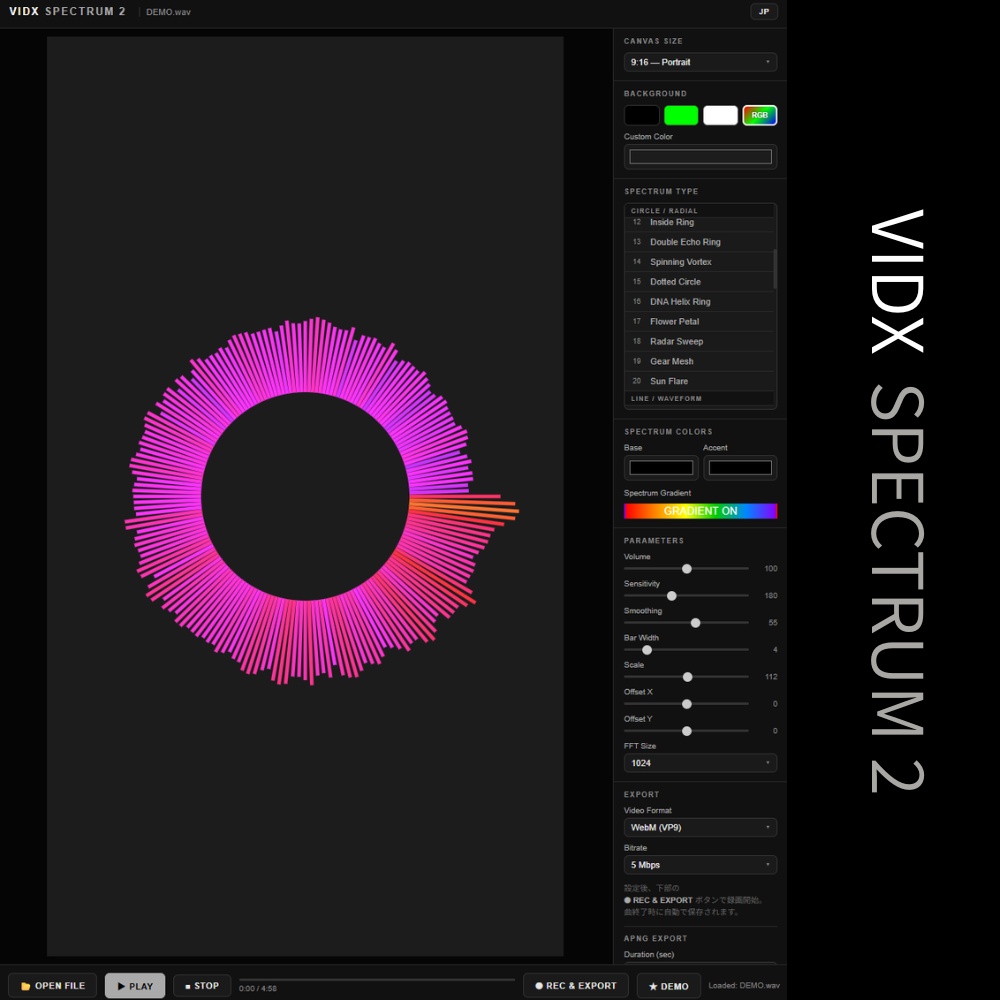Viewport: 1000px width, 1000px height.
Task: Click the Scale value 112
Action: [770, 677]
